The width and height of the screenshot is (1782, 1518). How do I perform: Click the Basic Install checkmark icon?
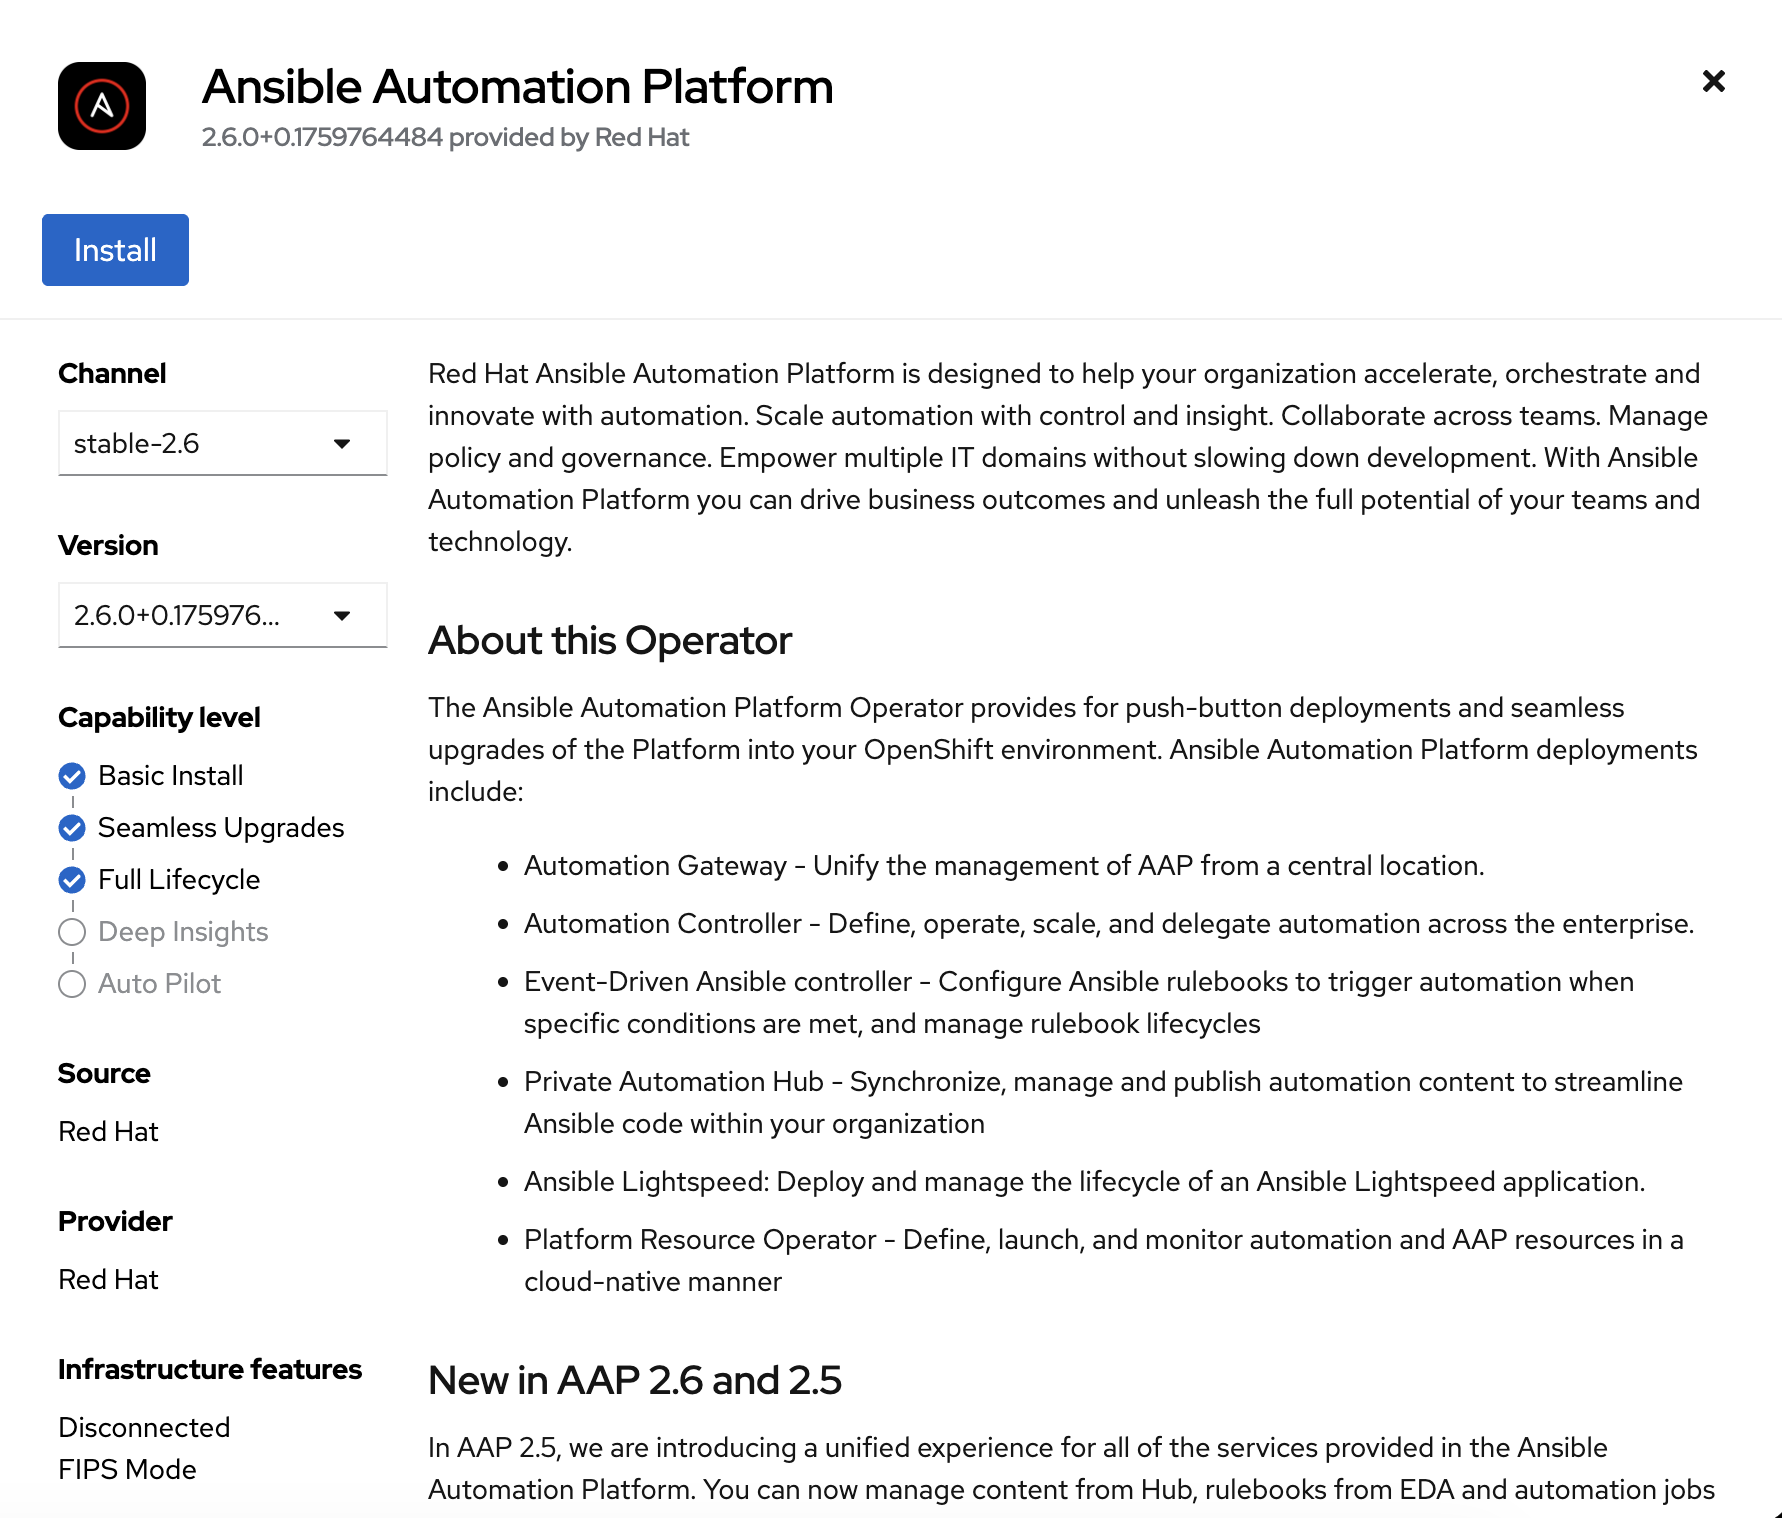pyautogui.click(x=72, y=776)
